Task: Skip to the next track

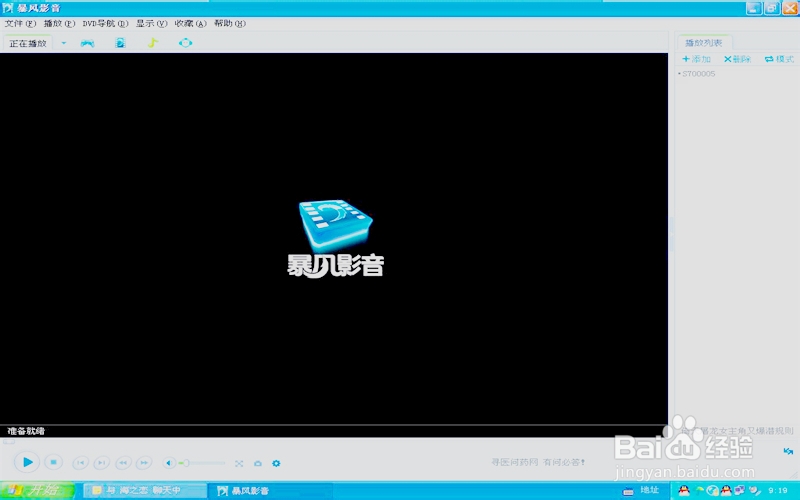Action: click(102, 463)
